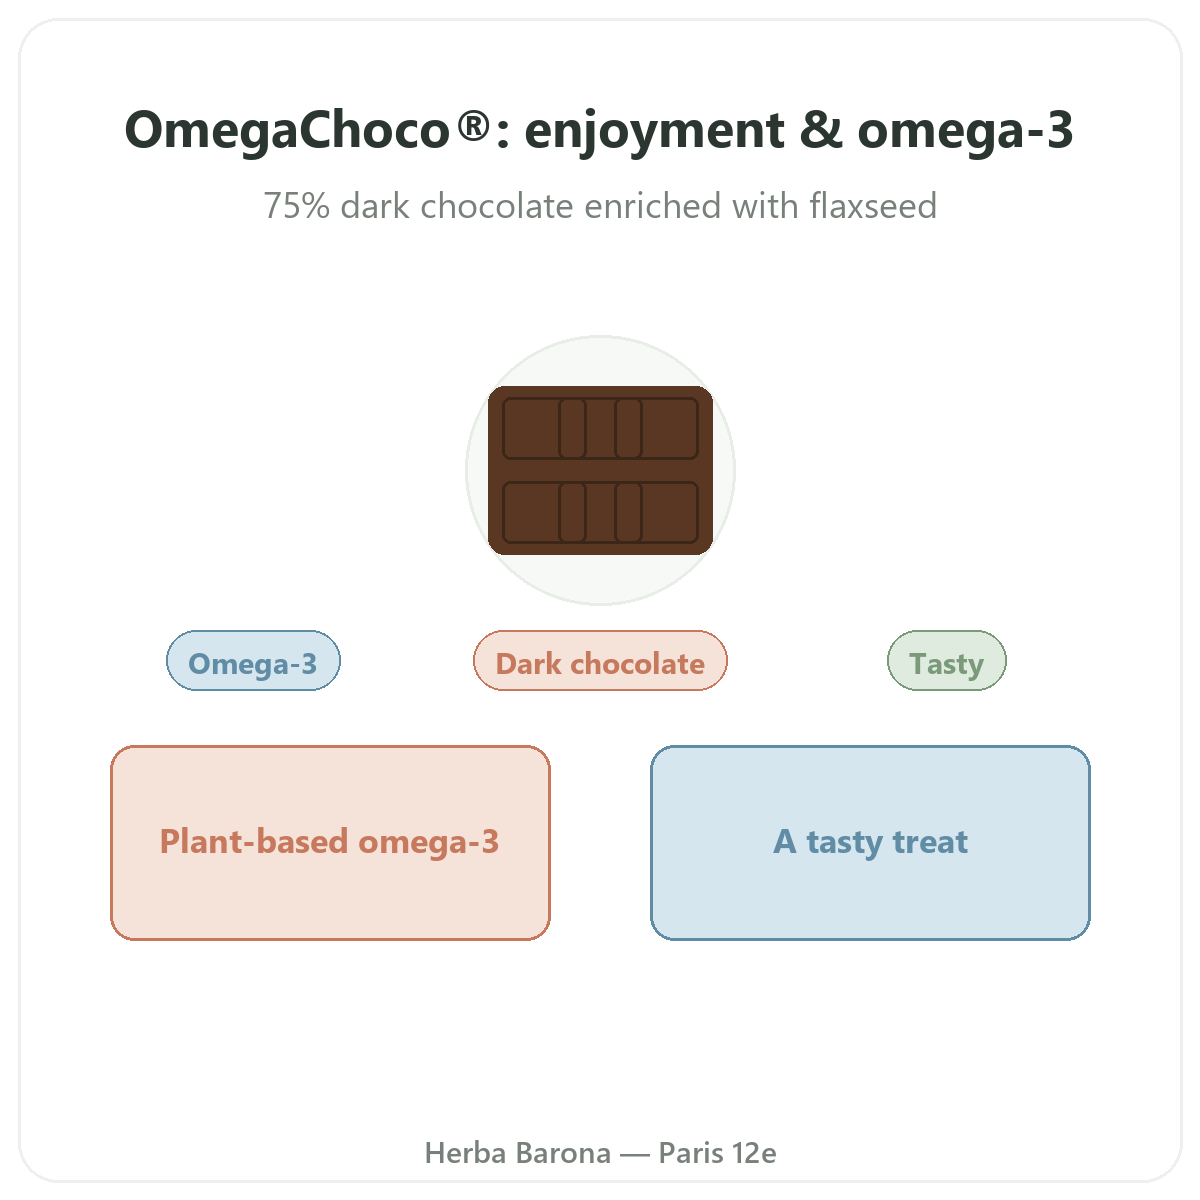
Task: Choose the Tasty pill tag
Action: click(947, 661)
